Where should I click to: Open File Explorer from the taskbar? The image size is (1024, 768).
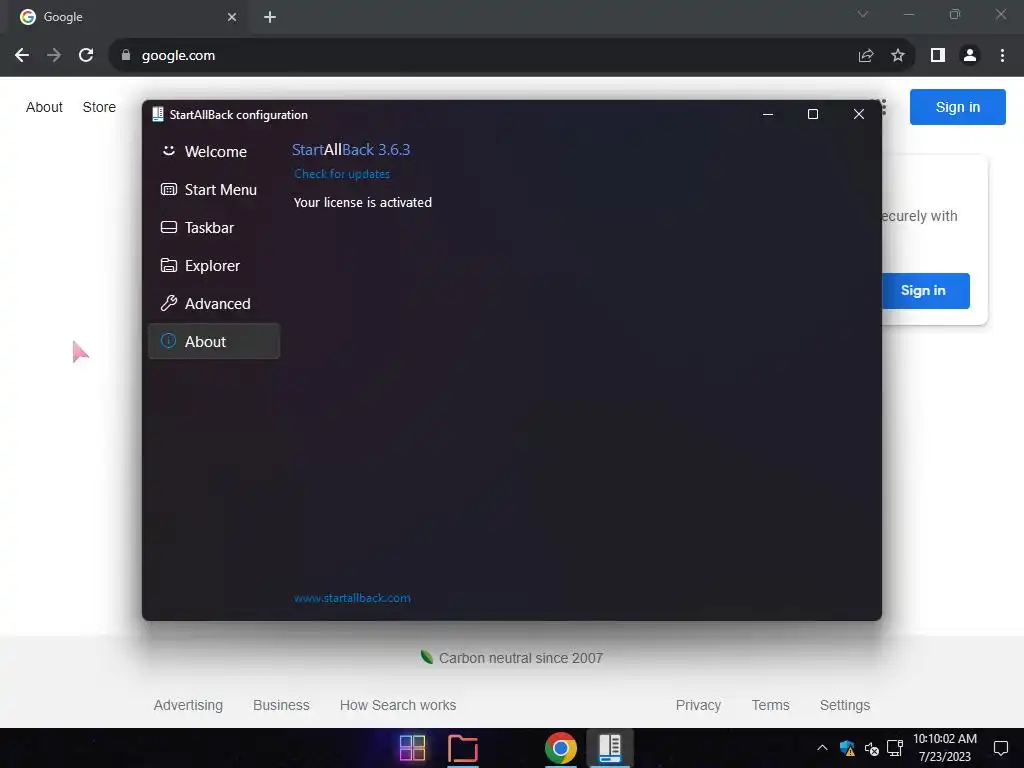click(463, 748)
